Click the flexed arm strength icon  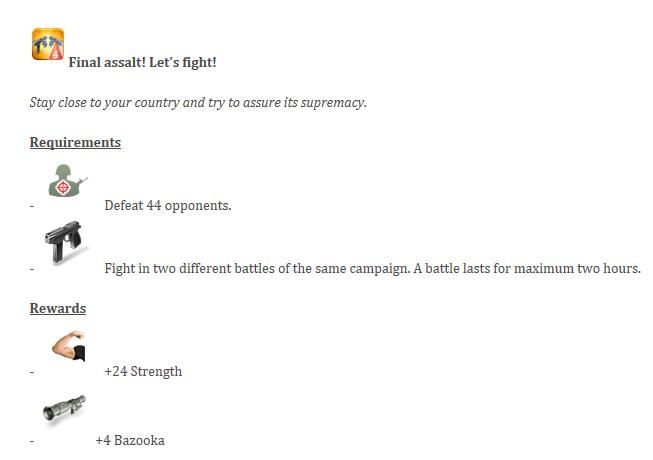coord(69,346)
